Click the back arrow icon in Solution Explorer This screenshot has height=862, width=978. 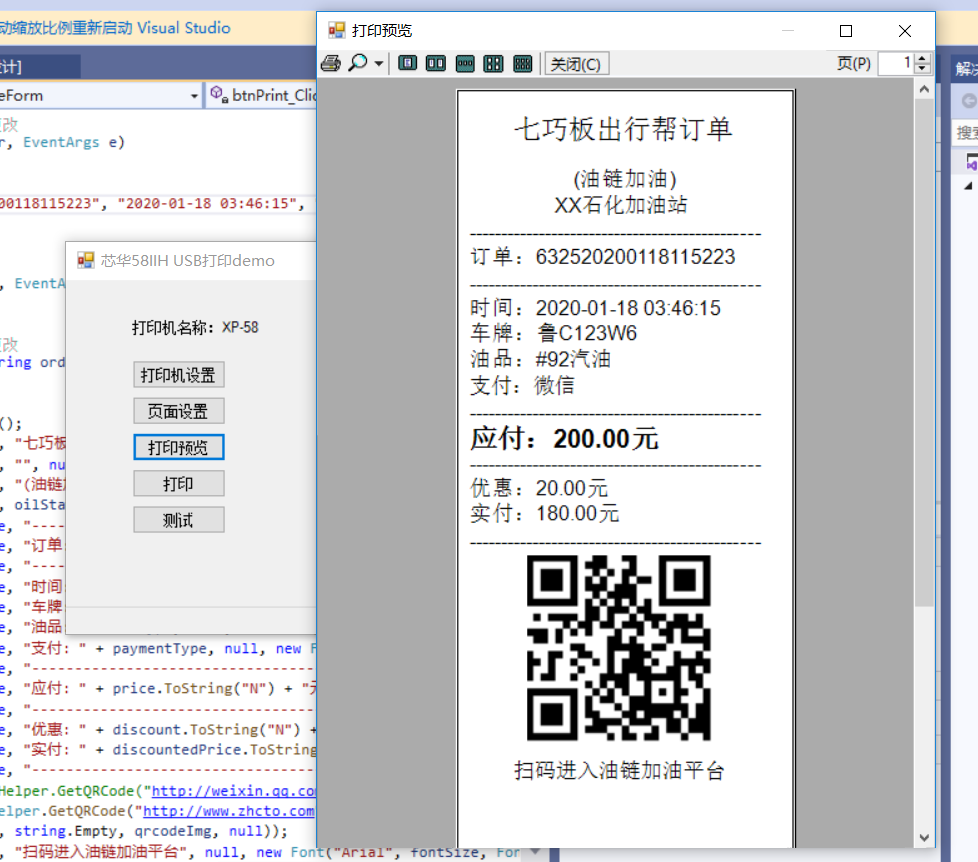pos(968,100)
